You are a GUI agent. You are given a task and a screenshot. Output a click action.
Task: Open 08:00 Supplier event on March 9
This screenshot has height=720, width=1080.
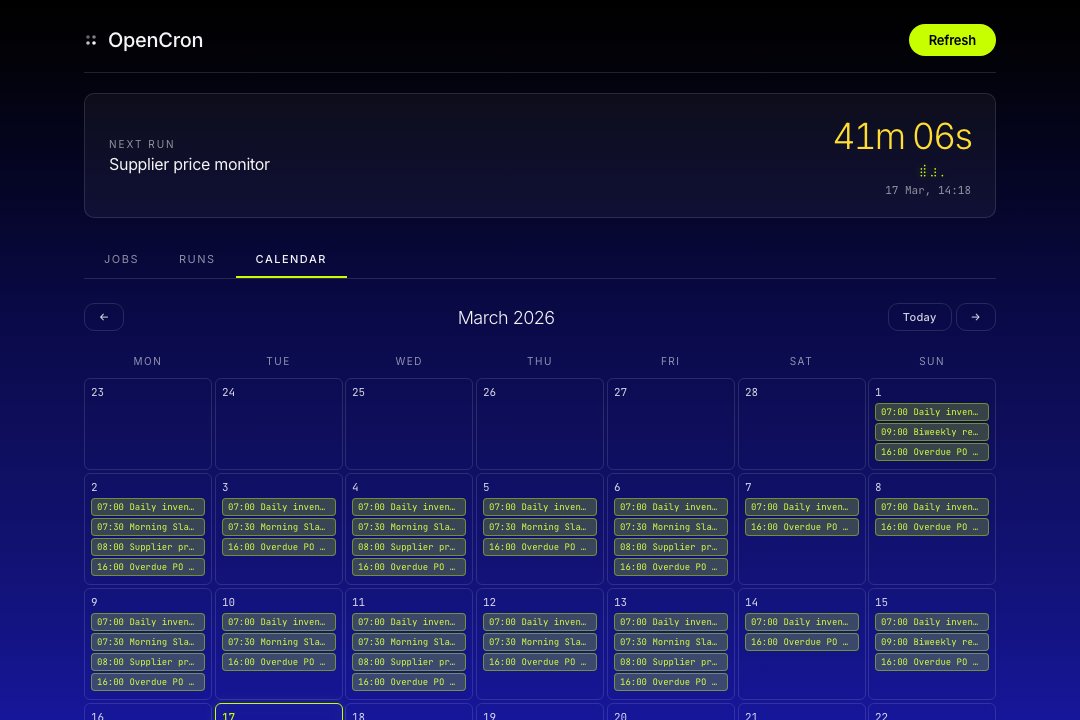148,662
